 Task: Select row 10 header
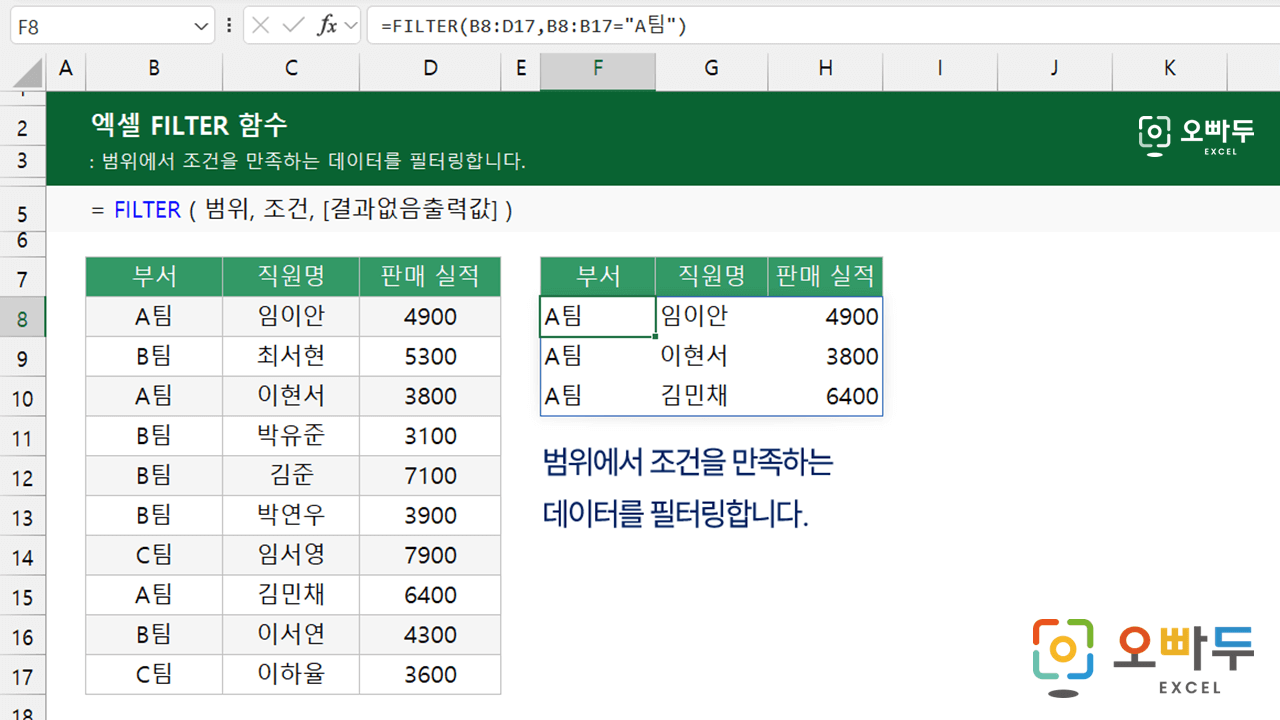[x=23, y=398]
